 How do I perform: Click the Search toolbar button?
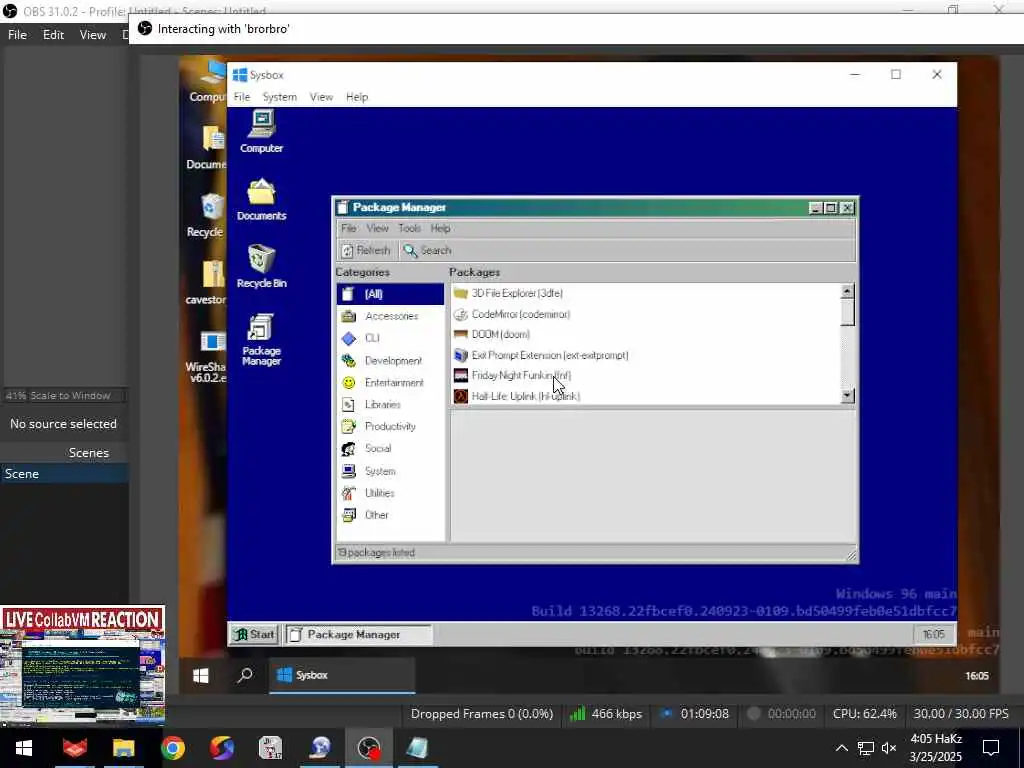tap(427, 251)
